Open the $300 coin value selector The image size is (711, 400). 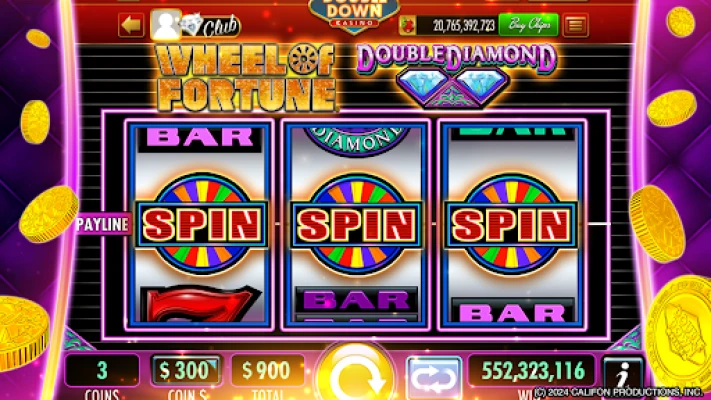pos(186,371)
